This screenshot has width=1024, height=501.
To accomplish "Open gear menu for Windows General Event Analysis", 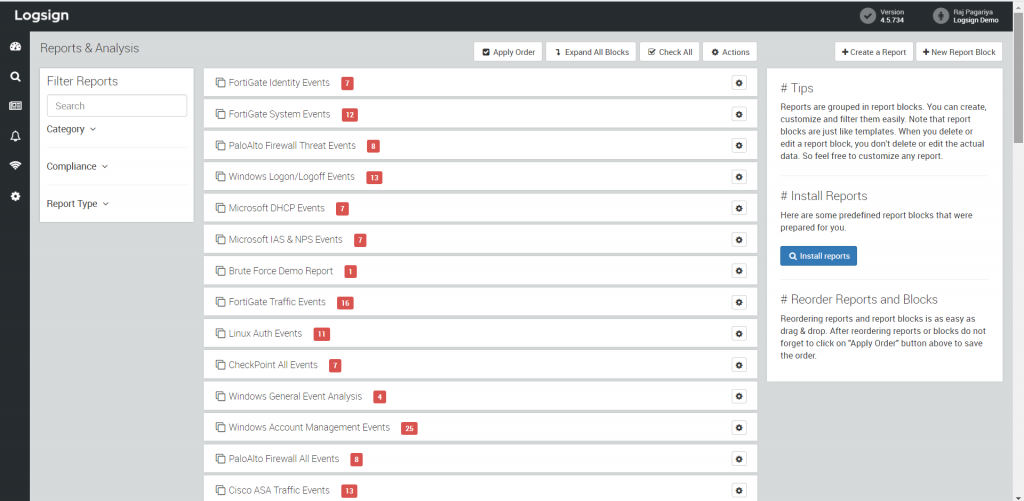I will 739,396.
